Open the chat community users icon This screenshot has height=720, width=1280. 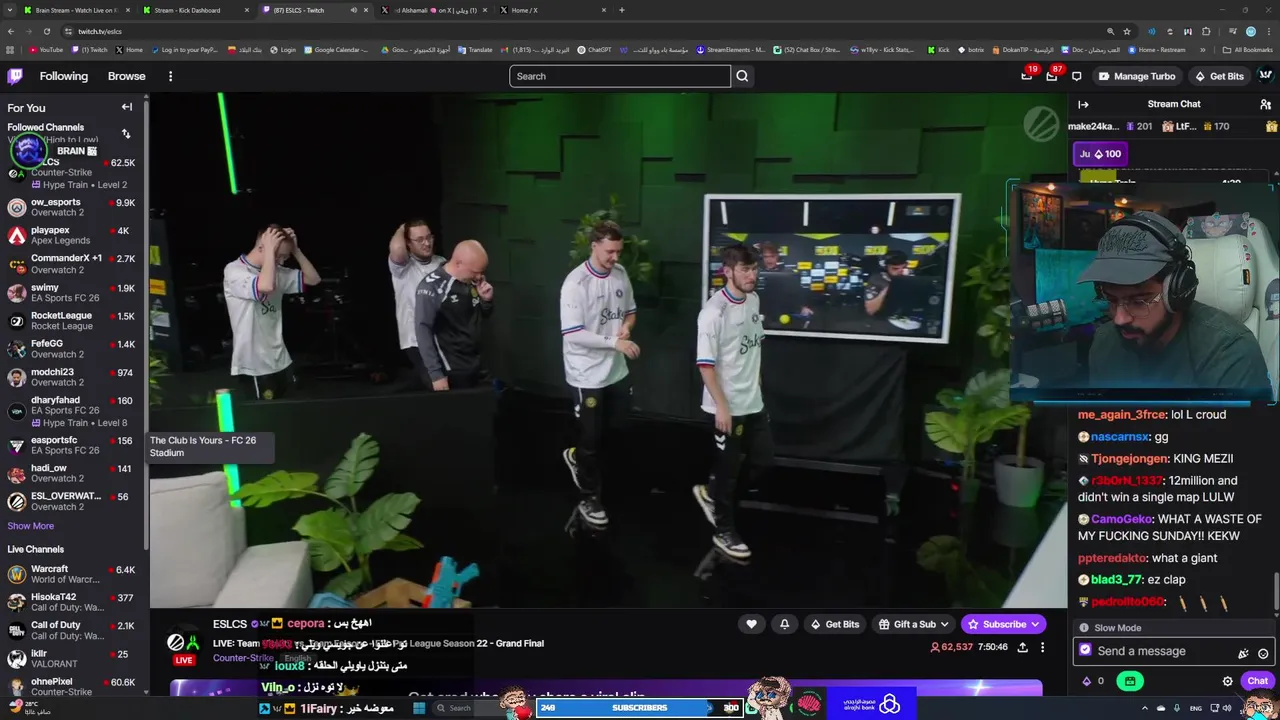coord(1265,104)
